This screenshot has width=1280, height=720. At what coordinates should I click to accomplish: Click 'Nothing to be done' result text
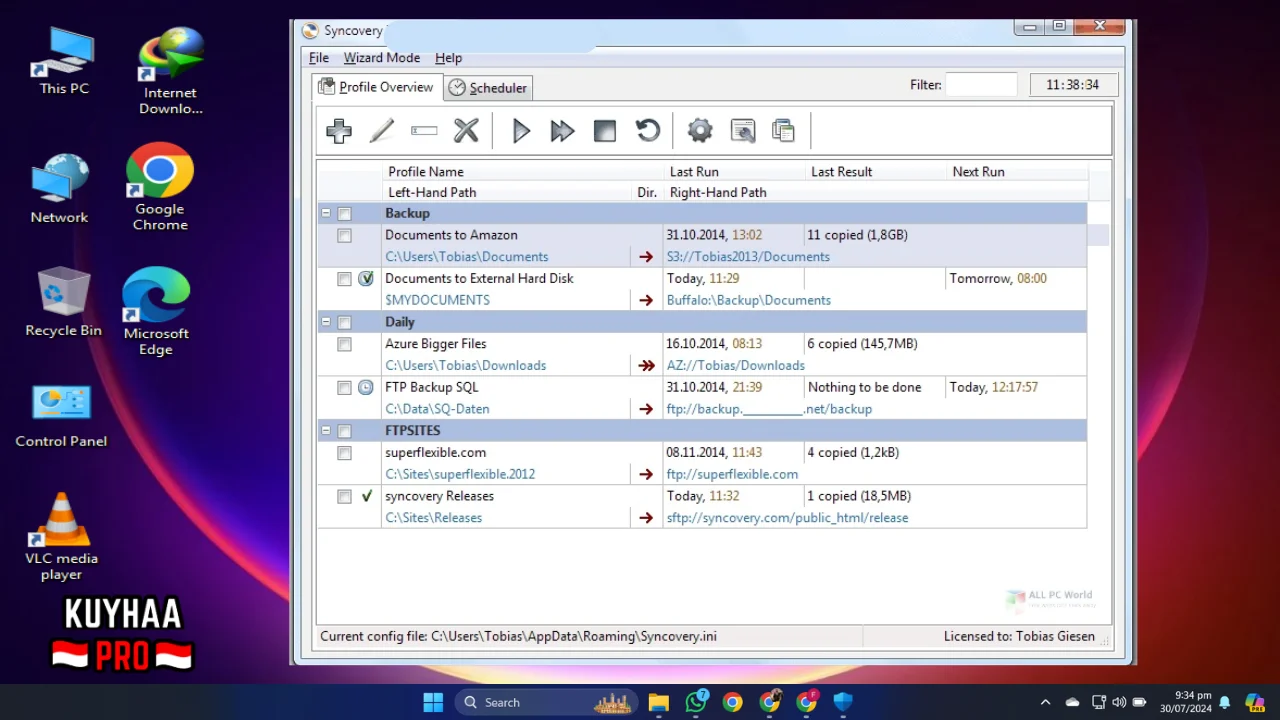point(865,387)
